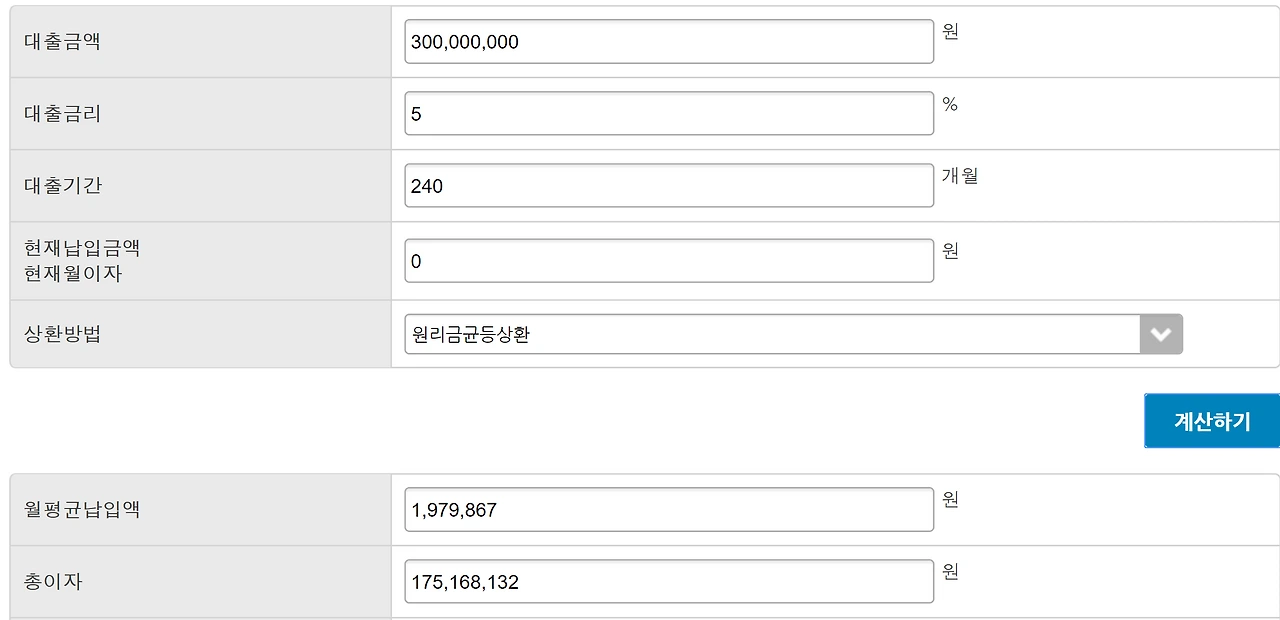Click the % unit beside 대출금리

pyautogui.click(x=950, y=104)
